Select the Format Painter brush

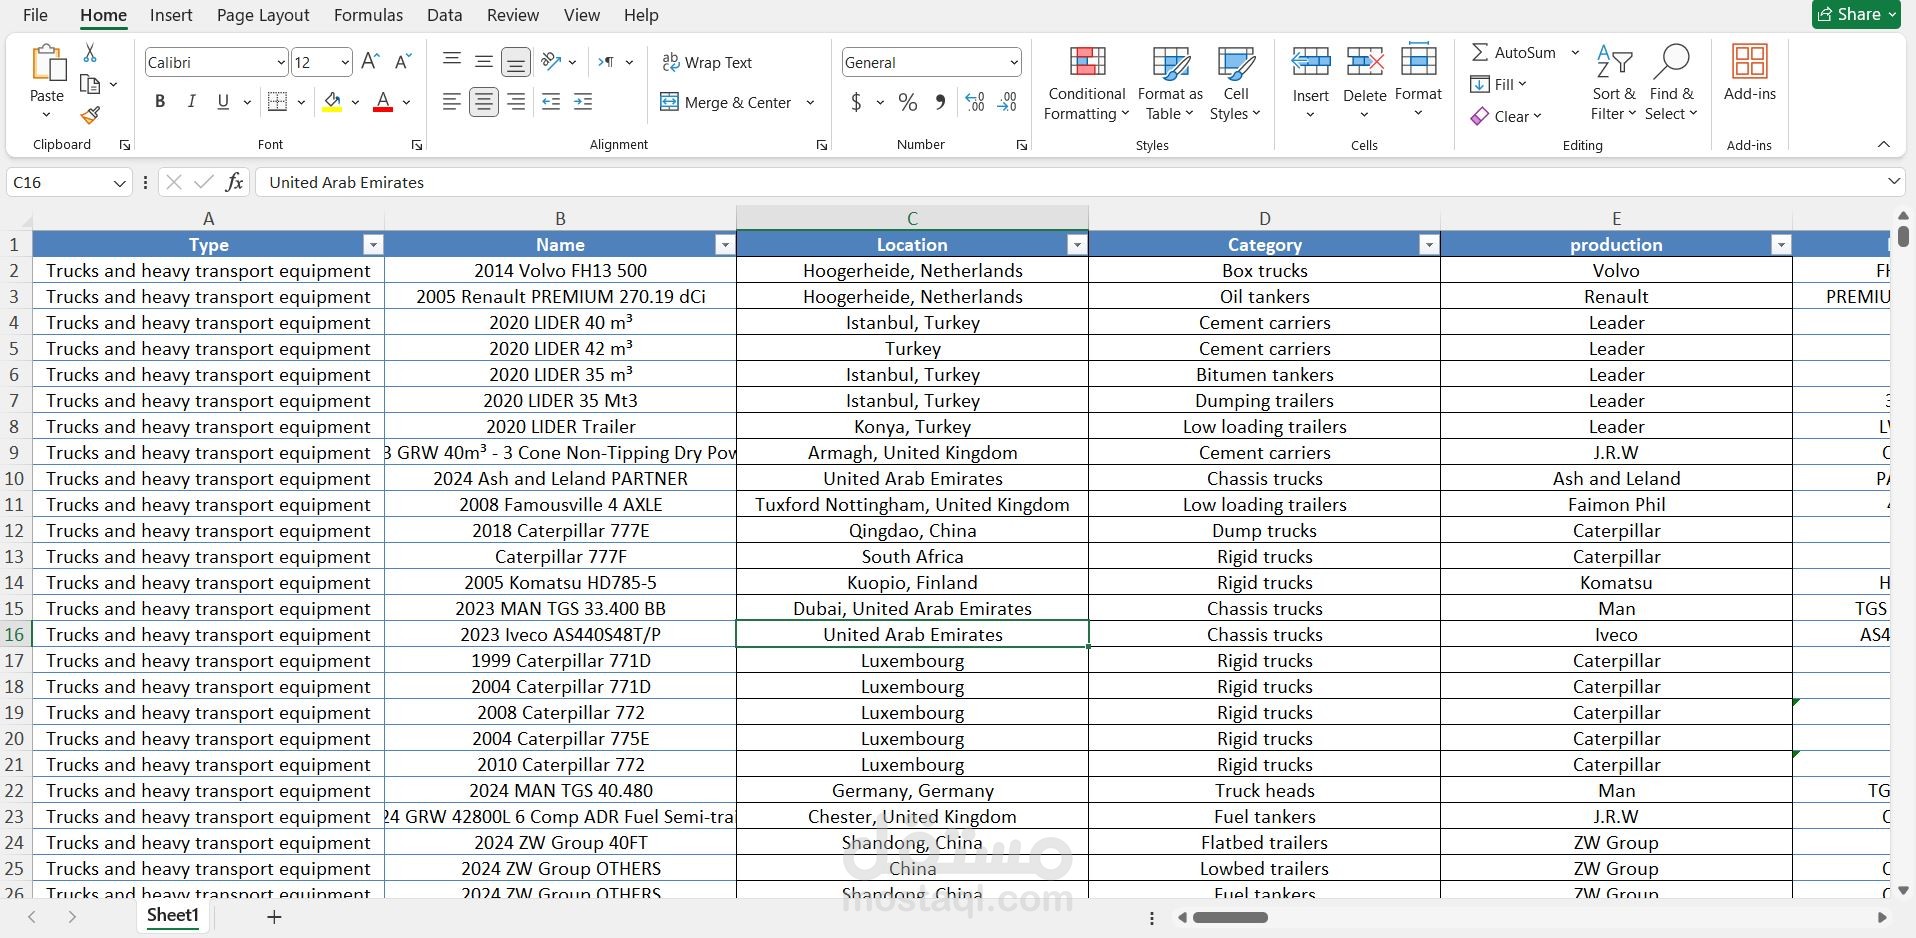click(90, 116)
